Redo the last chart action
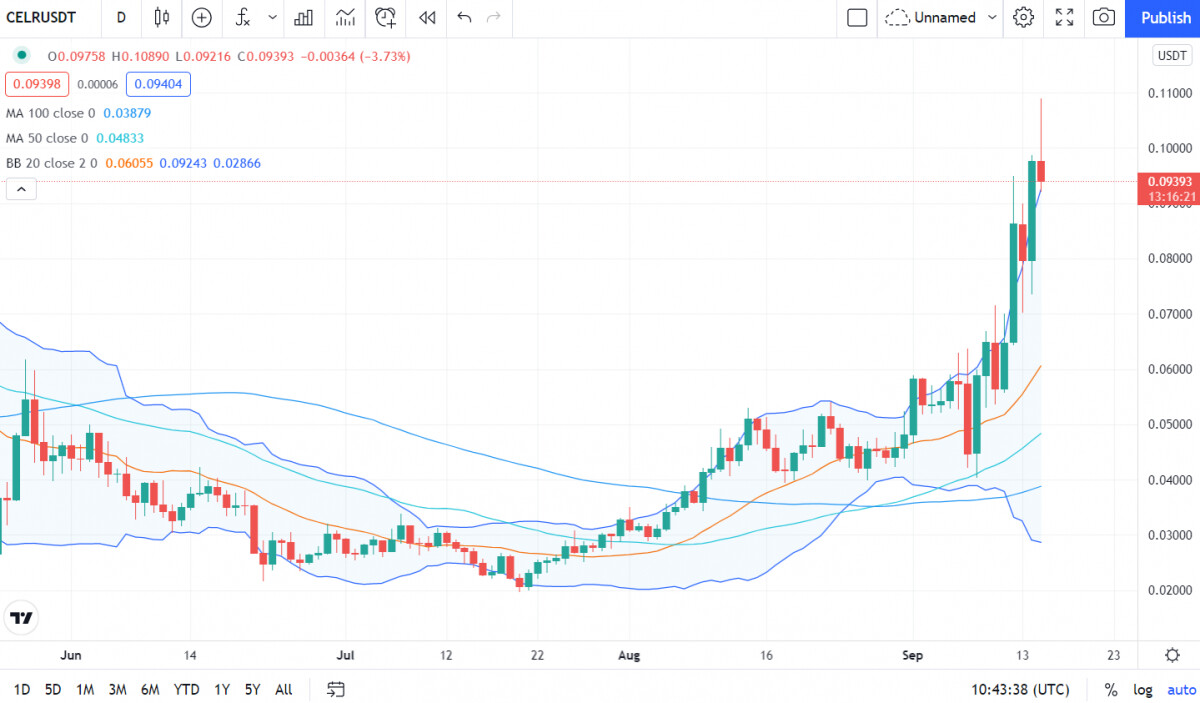The width and height of the screenshot is (1200, 703). tap(493, 17)
